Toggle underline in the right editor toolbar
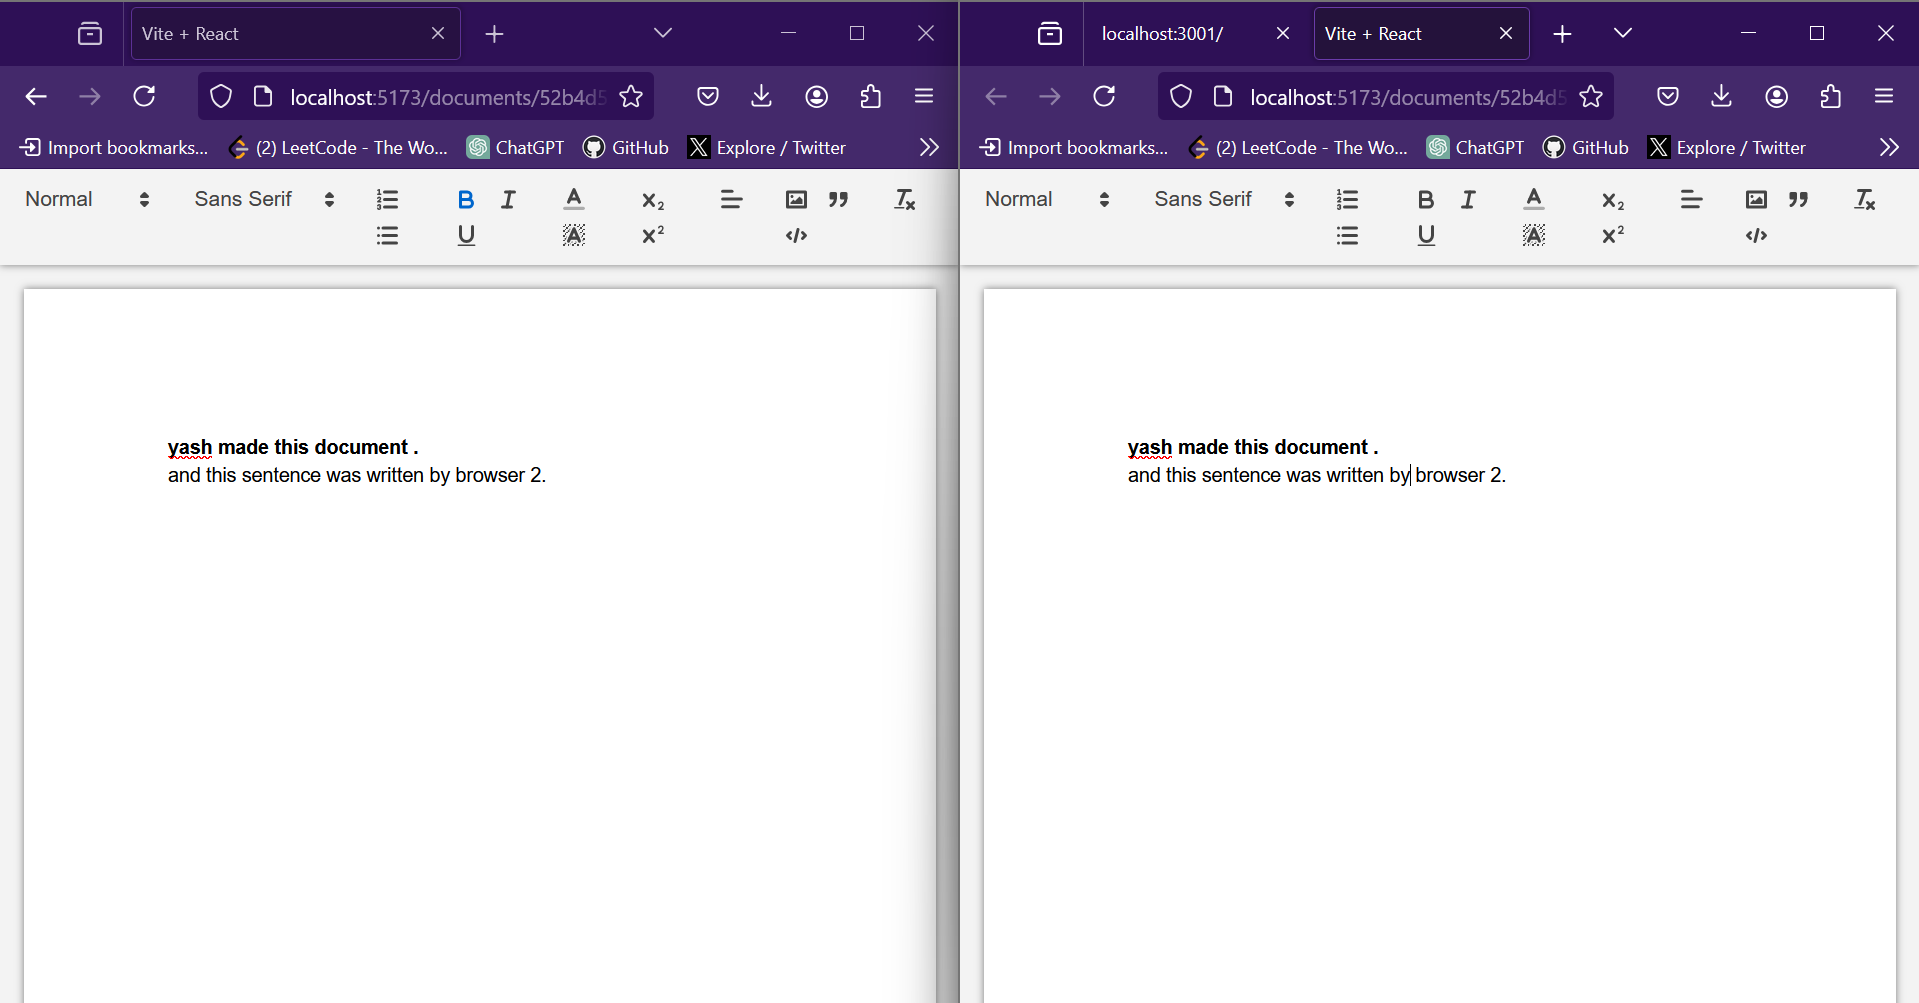 (x=1426, y=235)
